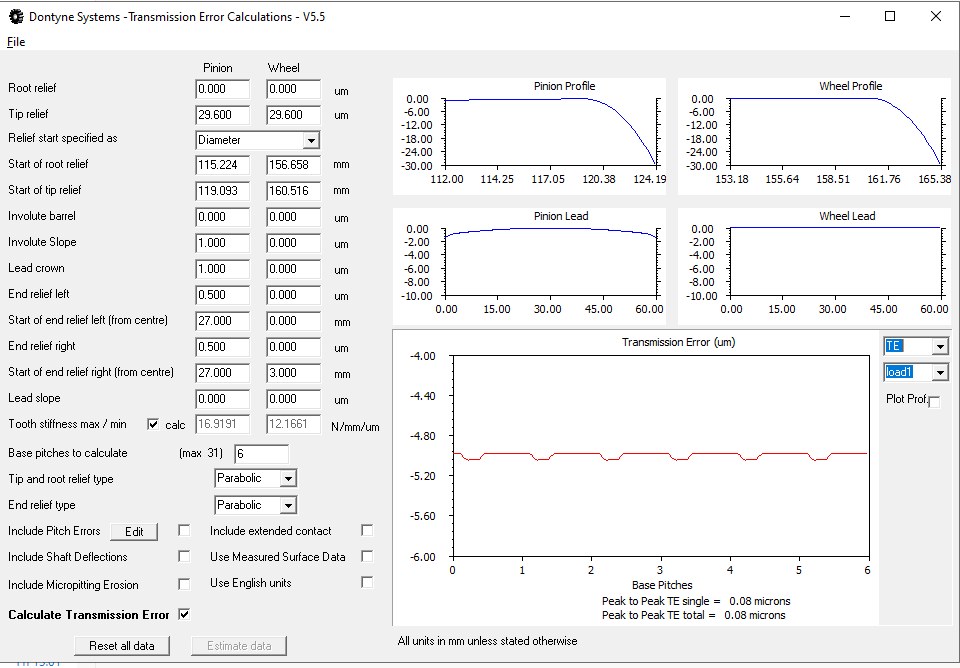Click the Transmission Error plot
This screenshot has width=960, height=668.
tap(636, 478)
